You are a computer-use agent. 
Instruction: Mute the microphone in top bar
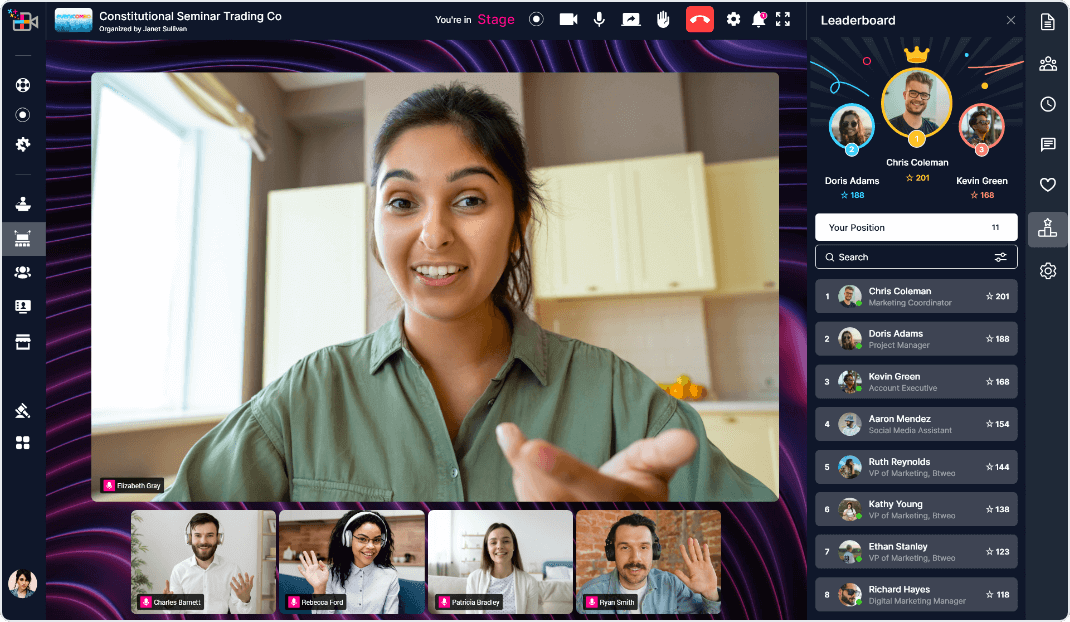point(599,19)
